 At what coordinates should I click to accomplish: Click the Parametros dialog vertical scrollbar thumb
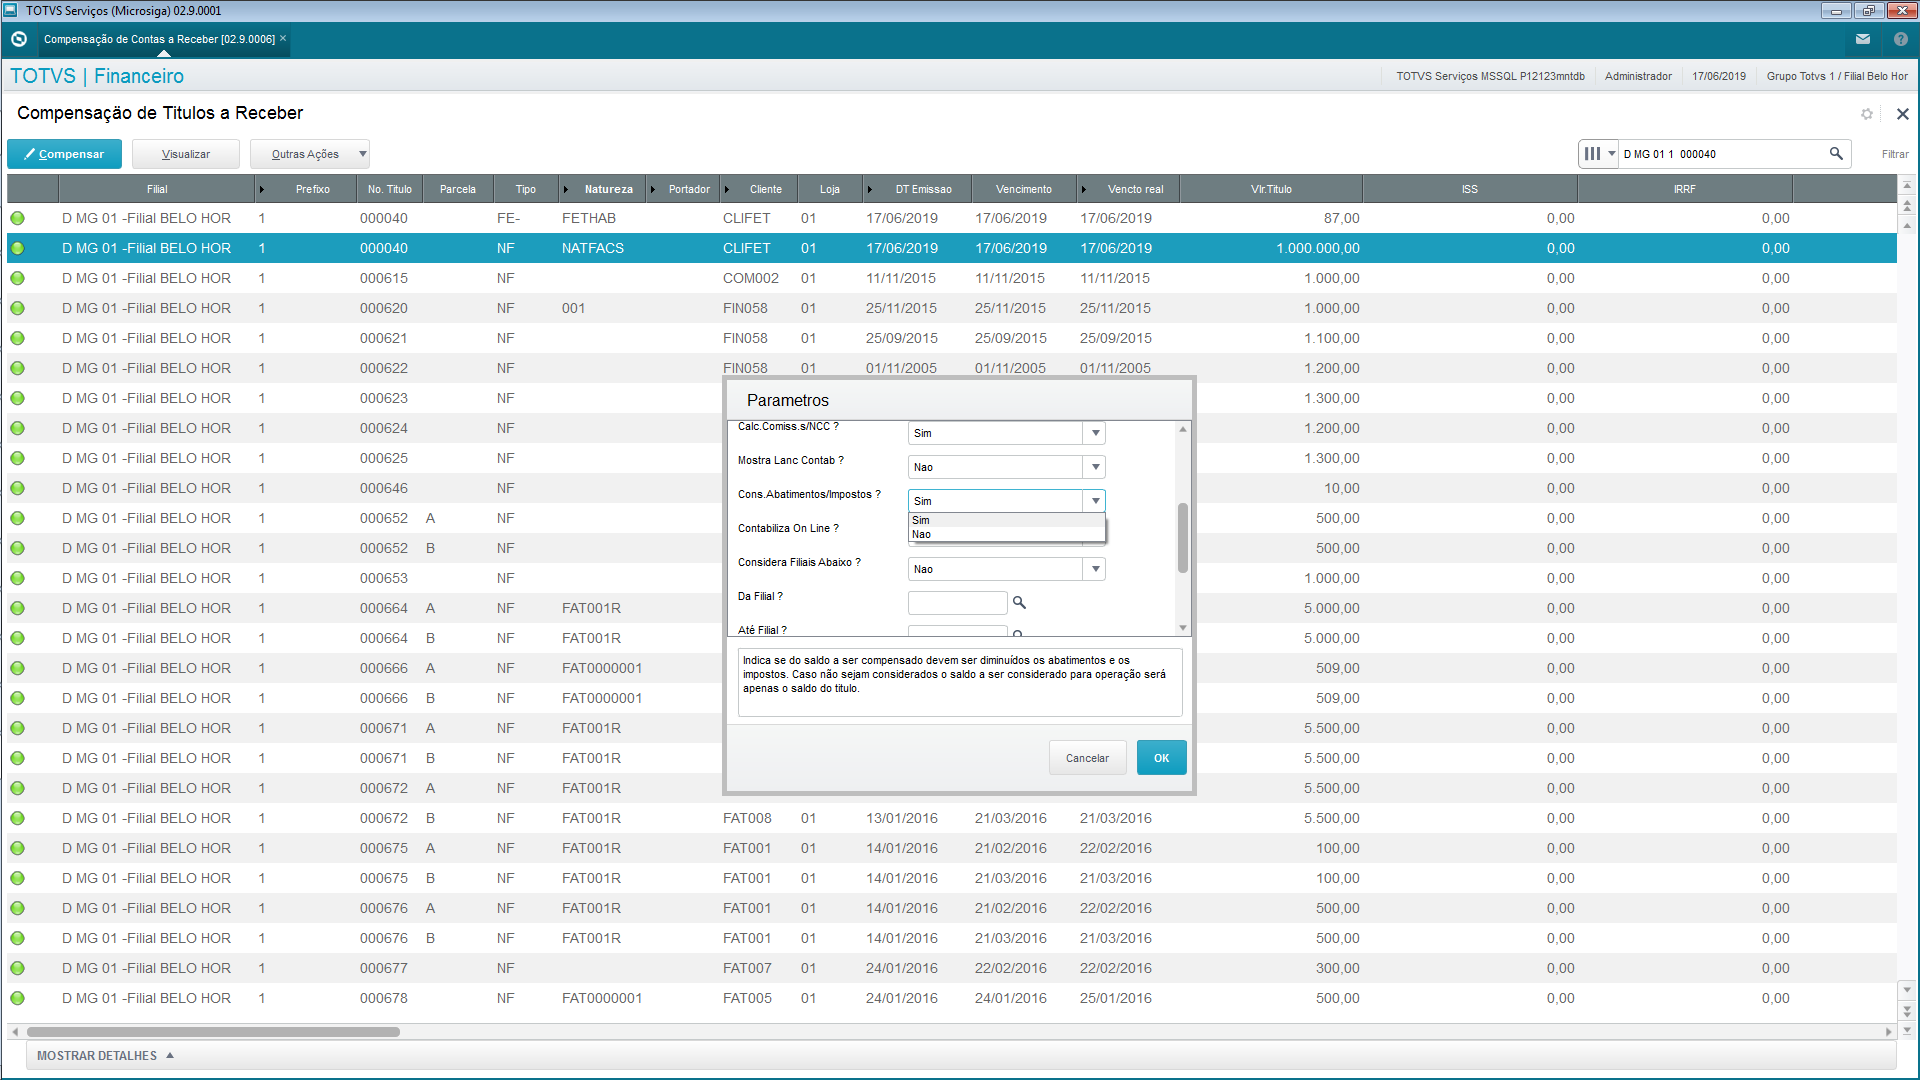(1182, 537)
